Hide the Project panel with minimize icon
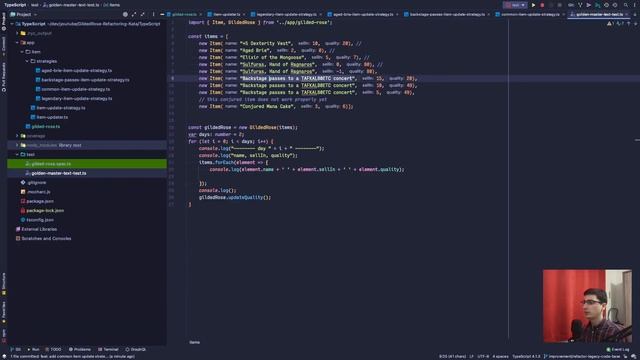The width and height of the screenshot is (640, 360). click(162, 14)
